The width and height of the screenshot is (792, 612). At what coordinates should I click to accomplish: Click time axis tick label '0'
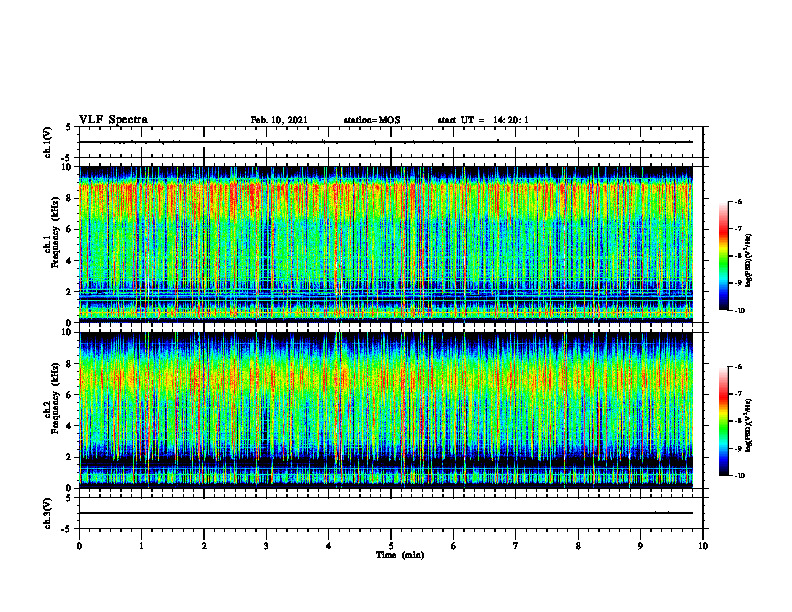(x=79, y=546)
